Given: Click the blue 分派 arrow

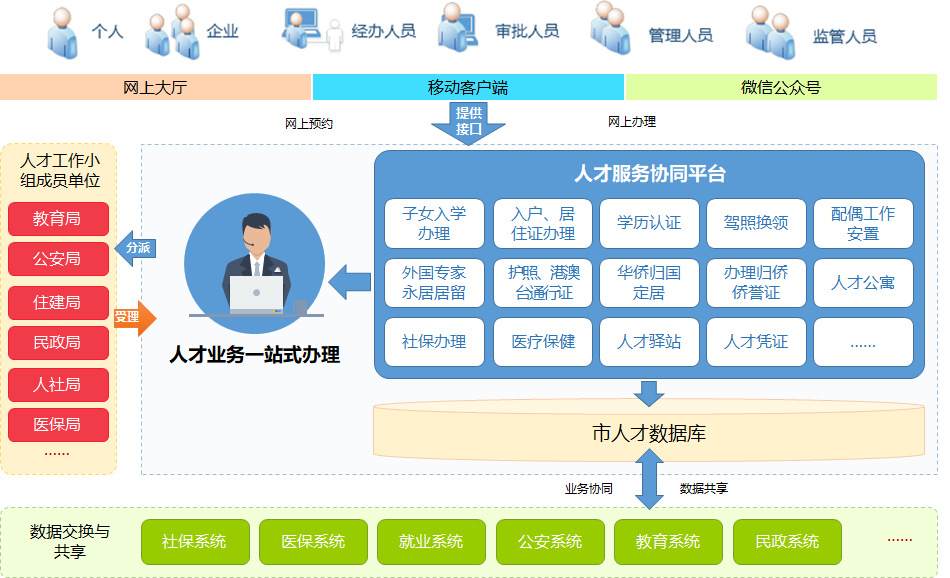Looking at the screenshot, I should pos(135,248).
